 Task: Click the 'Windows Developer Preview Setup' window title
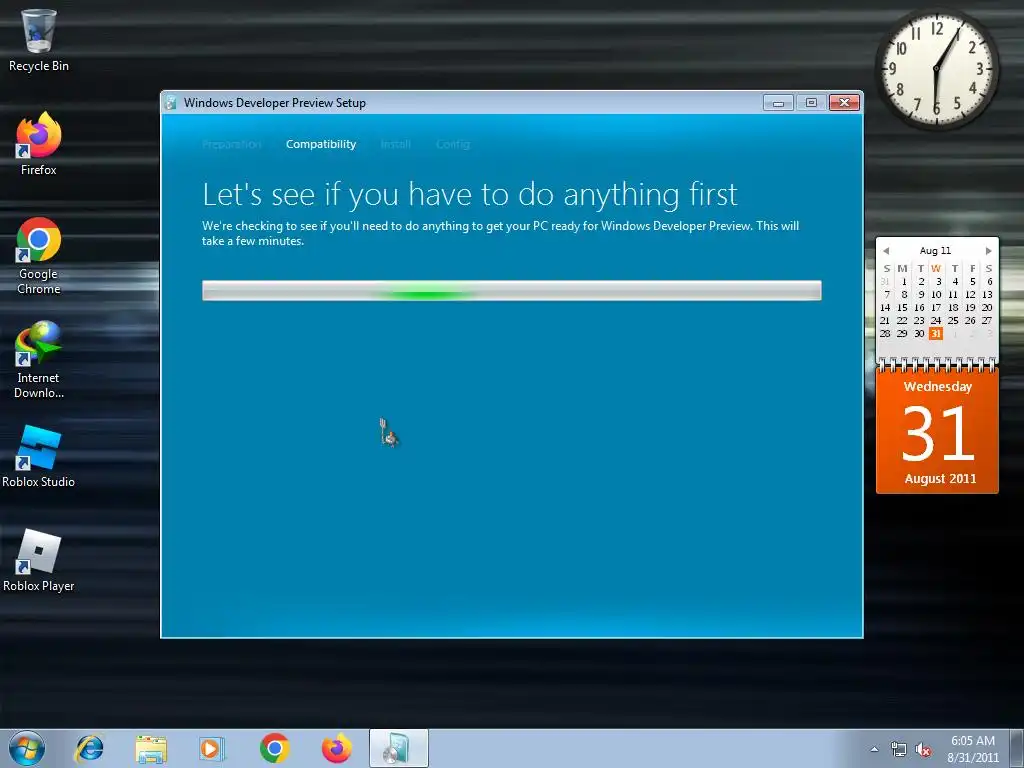click(274, 103)
